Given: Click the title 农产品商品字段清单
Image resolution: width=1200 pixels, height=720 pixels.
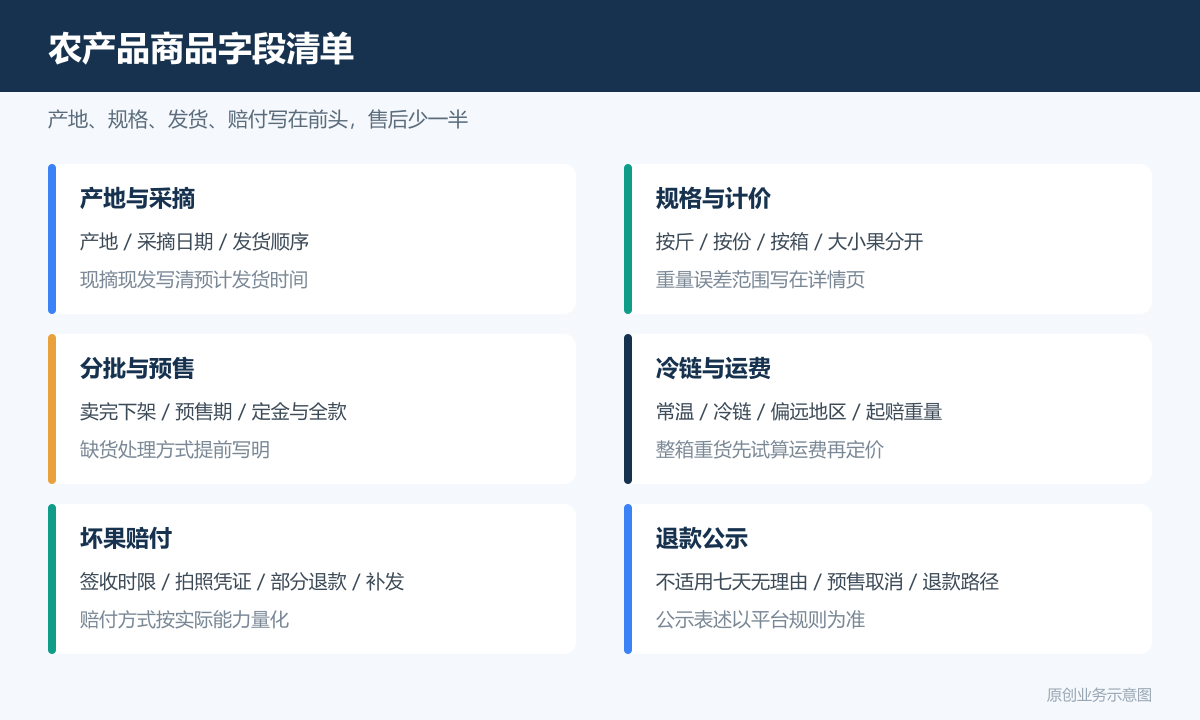Looking at the screenshot, I should tap(201, 48).
